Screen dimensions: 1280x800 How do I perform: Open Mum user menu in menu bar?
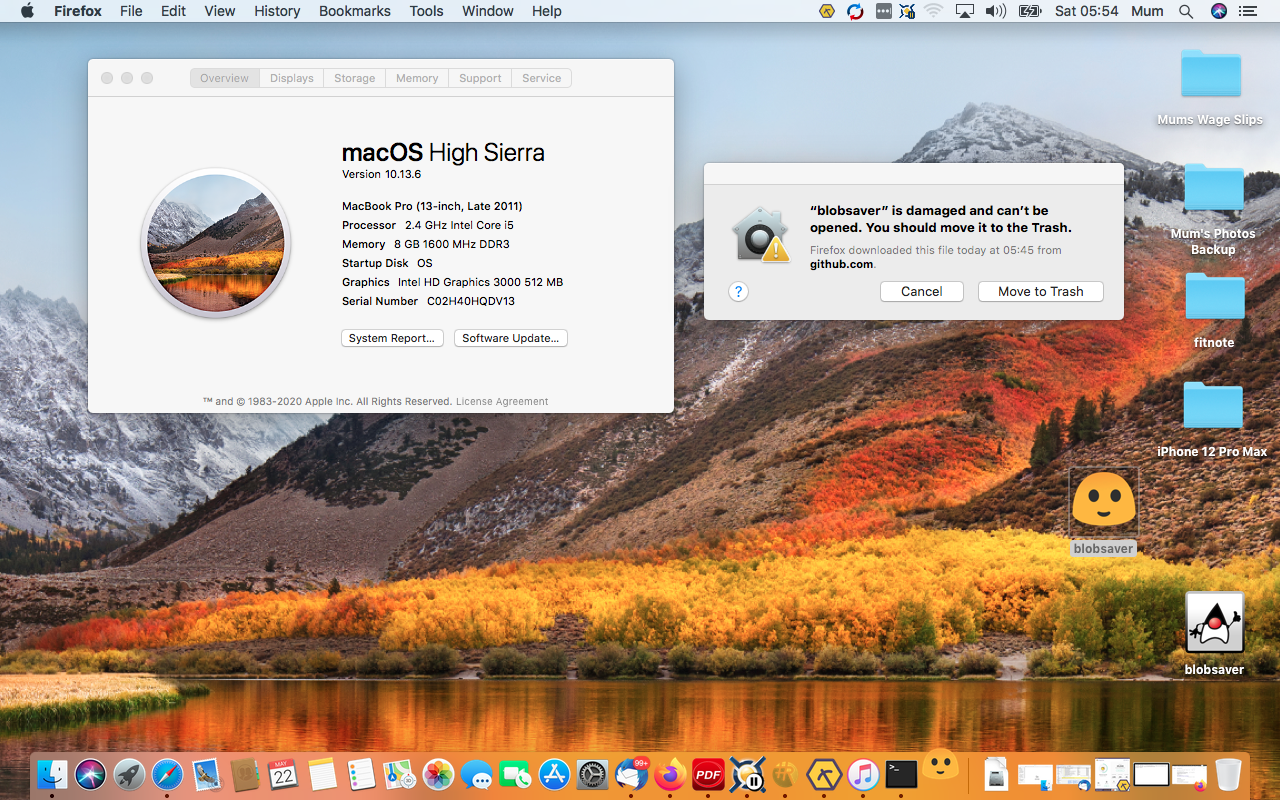click(x=1147, y=11)
